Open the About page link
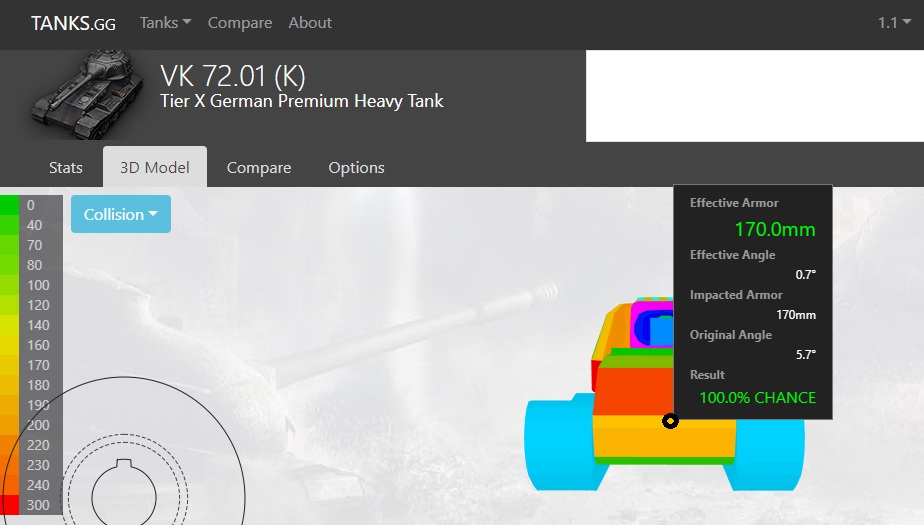924x525 pixels. (x=310, y=22)
